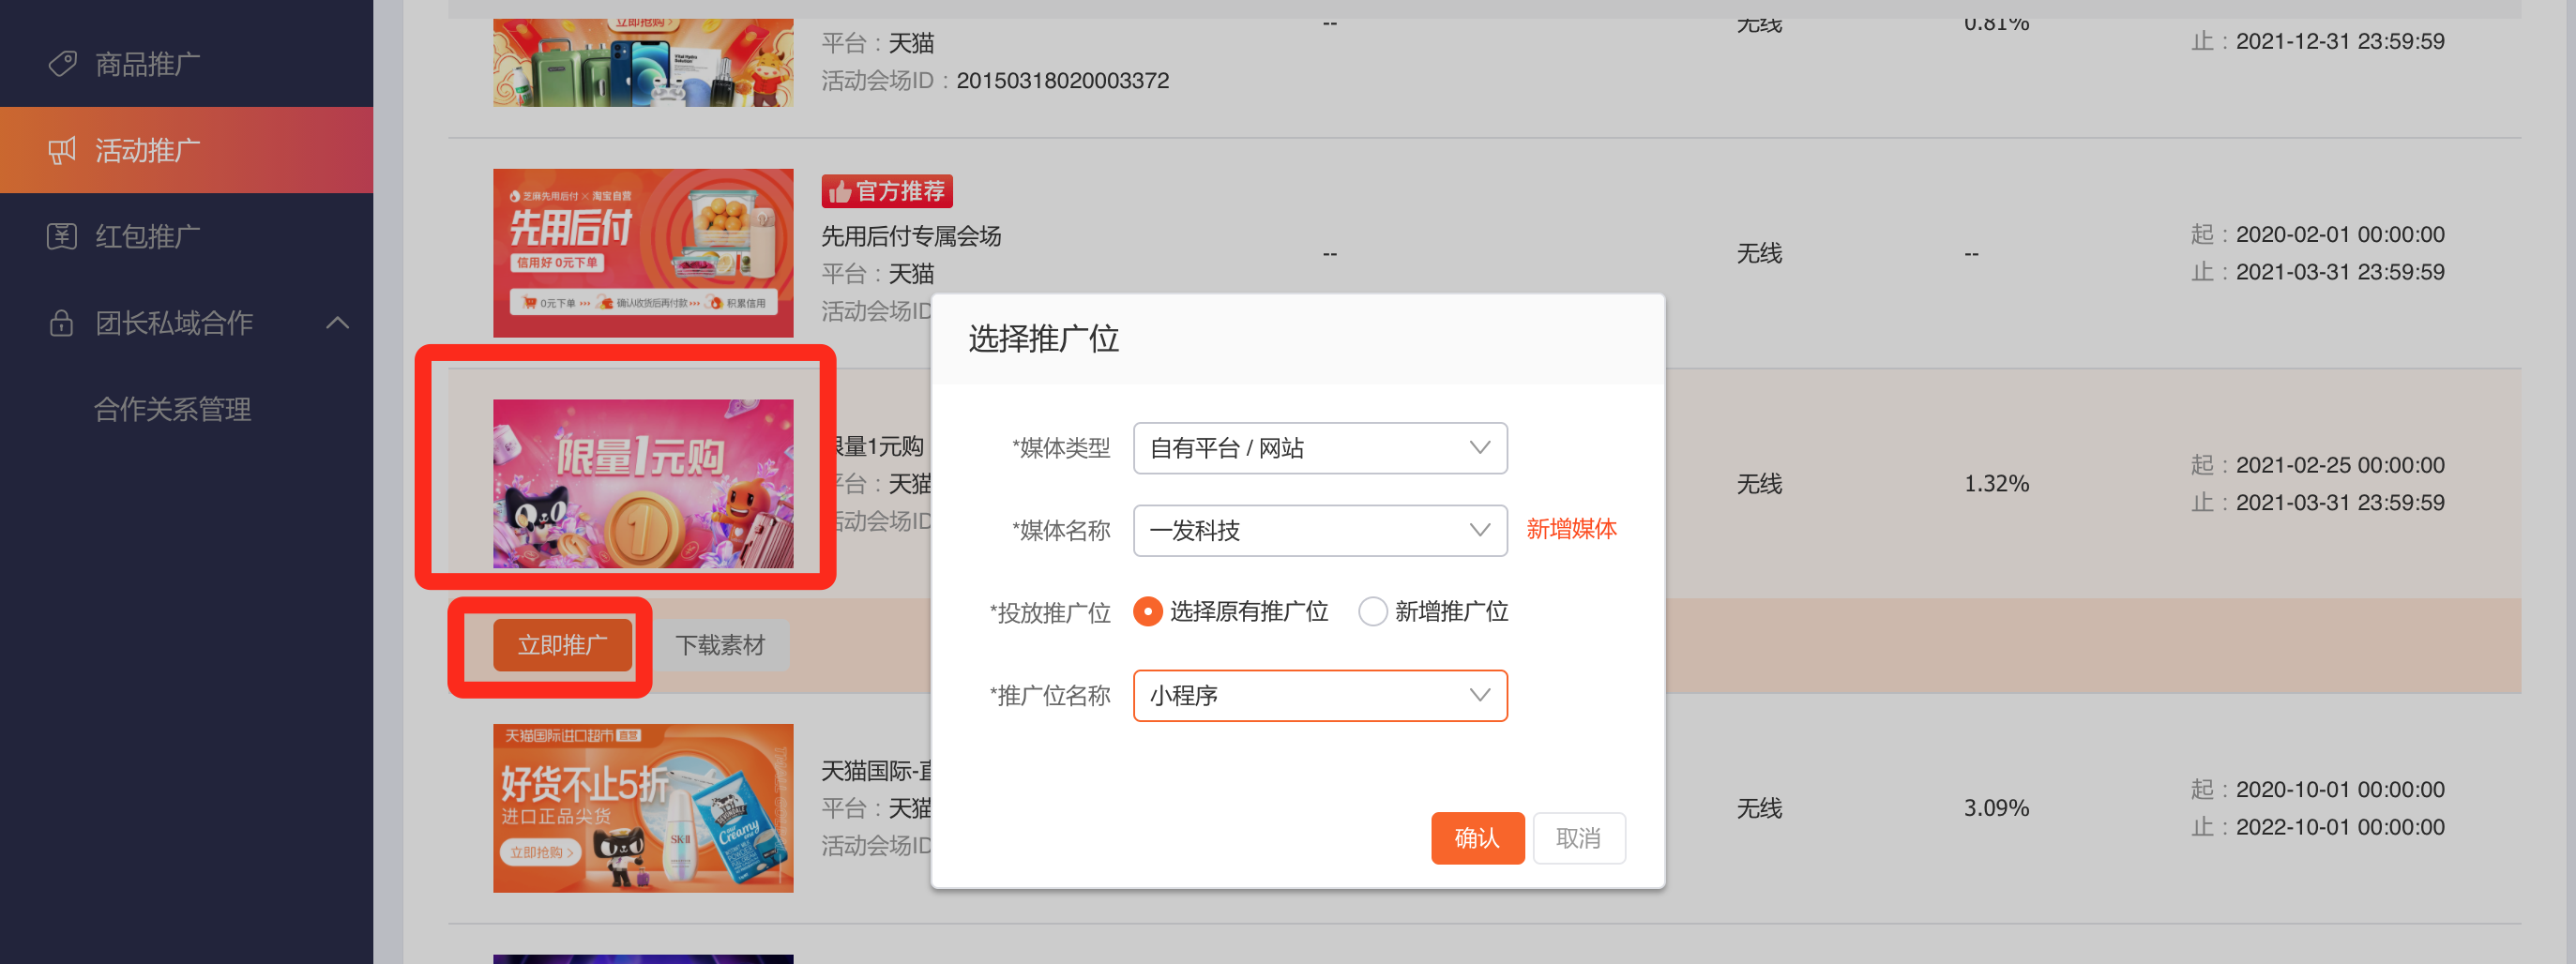This screenshot has height=964, width=2576.
Task: Click the end date 2022-10-01 00:00:00
Action: pos(2339,827)
